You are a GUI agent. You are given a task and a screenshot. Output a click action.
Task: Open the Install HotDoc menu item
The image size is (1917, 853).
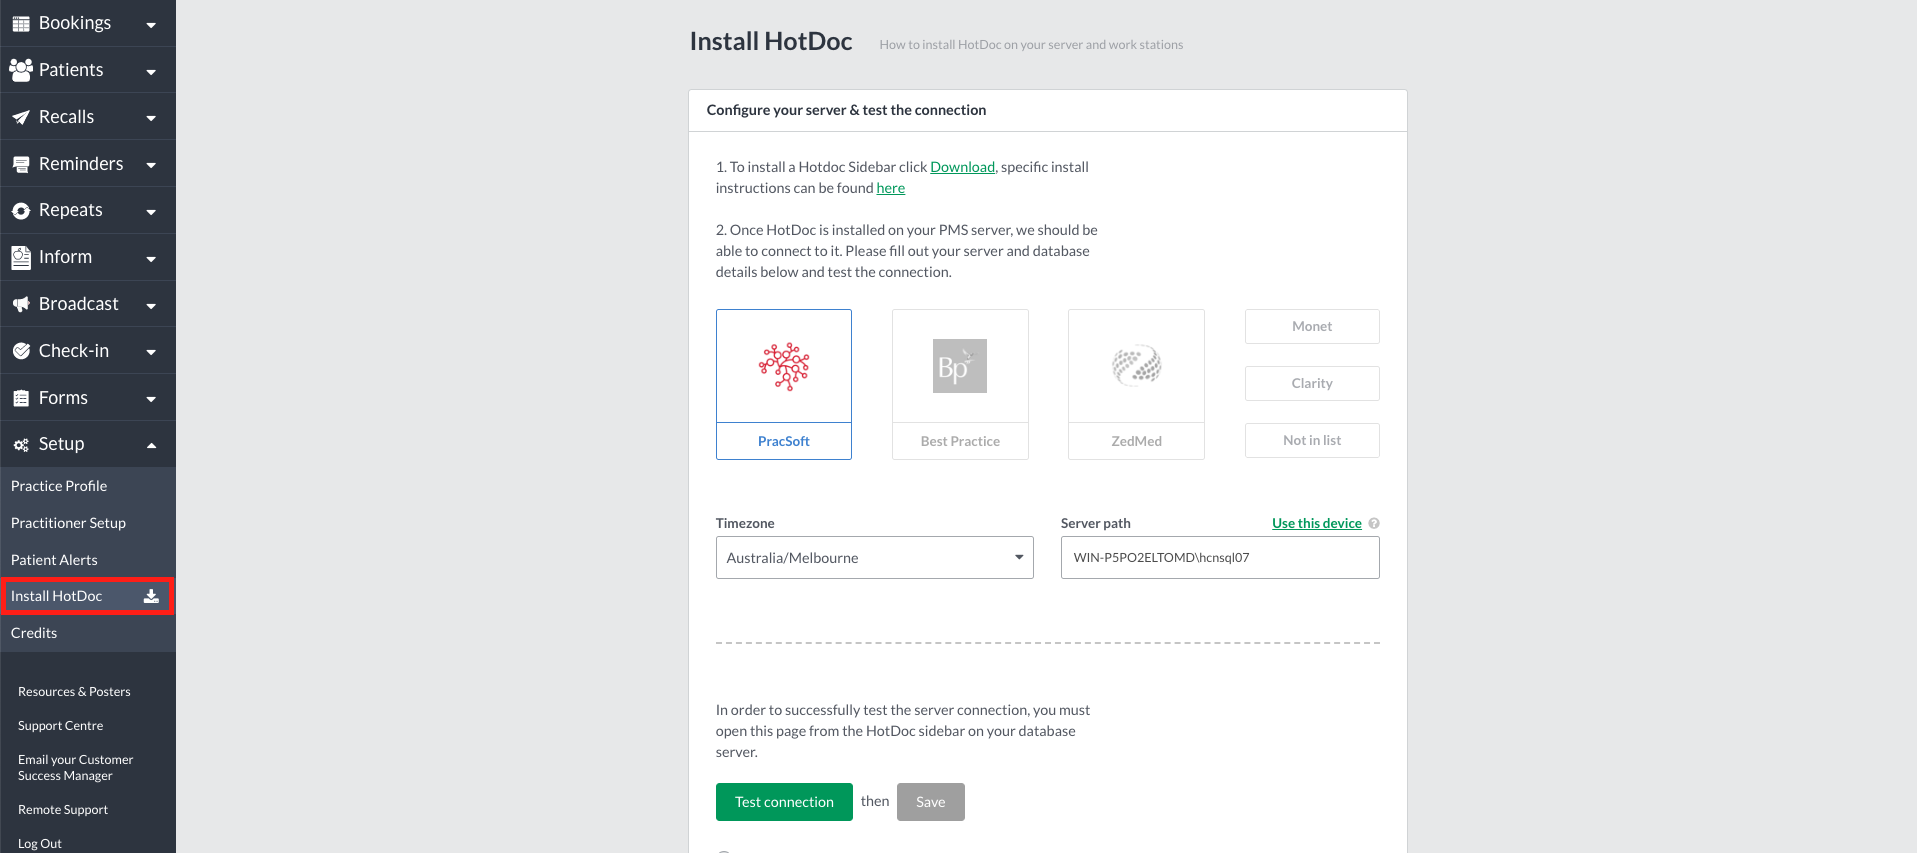point(88,596)
